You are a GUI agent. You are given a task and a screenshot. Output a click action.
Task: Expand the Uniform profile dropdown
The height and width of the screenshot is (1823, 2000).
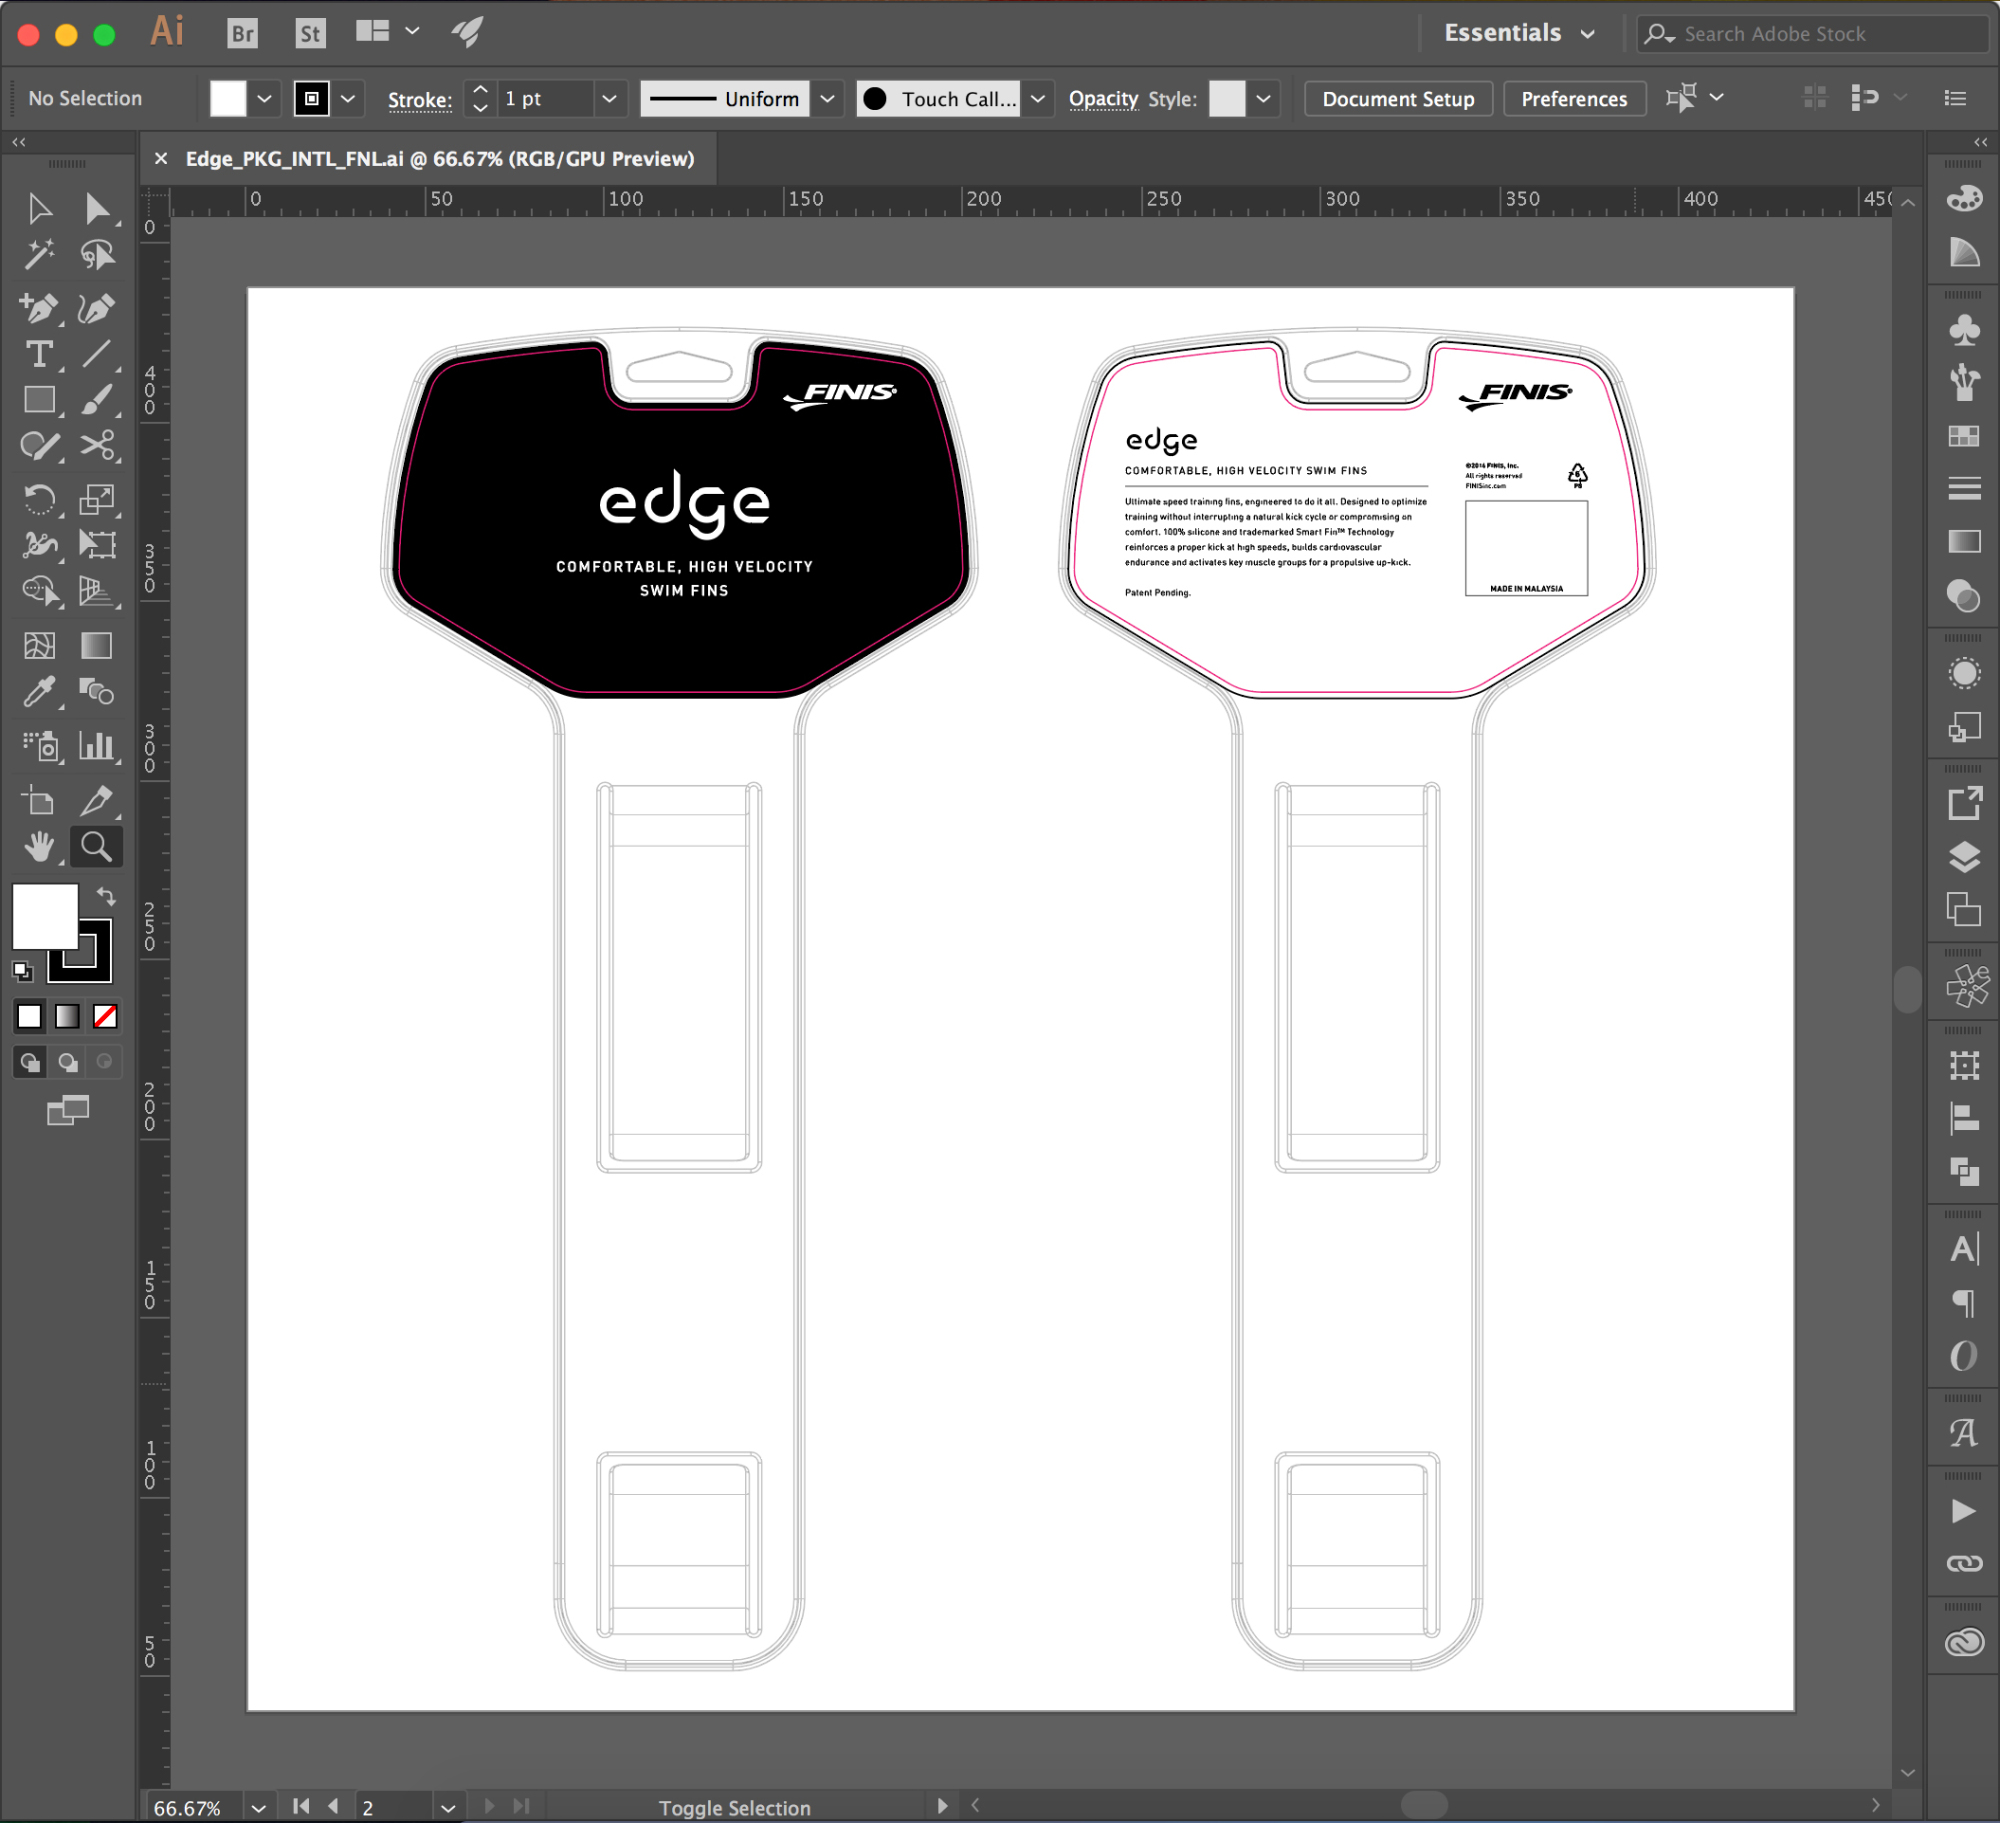click(827, 98)
